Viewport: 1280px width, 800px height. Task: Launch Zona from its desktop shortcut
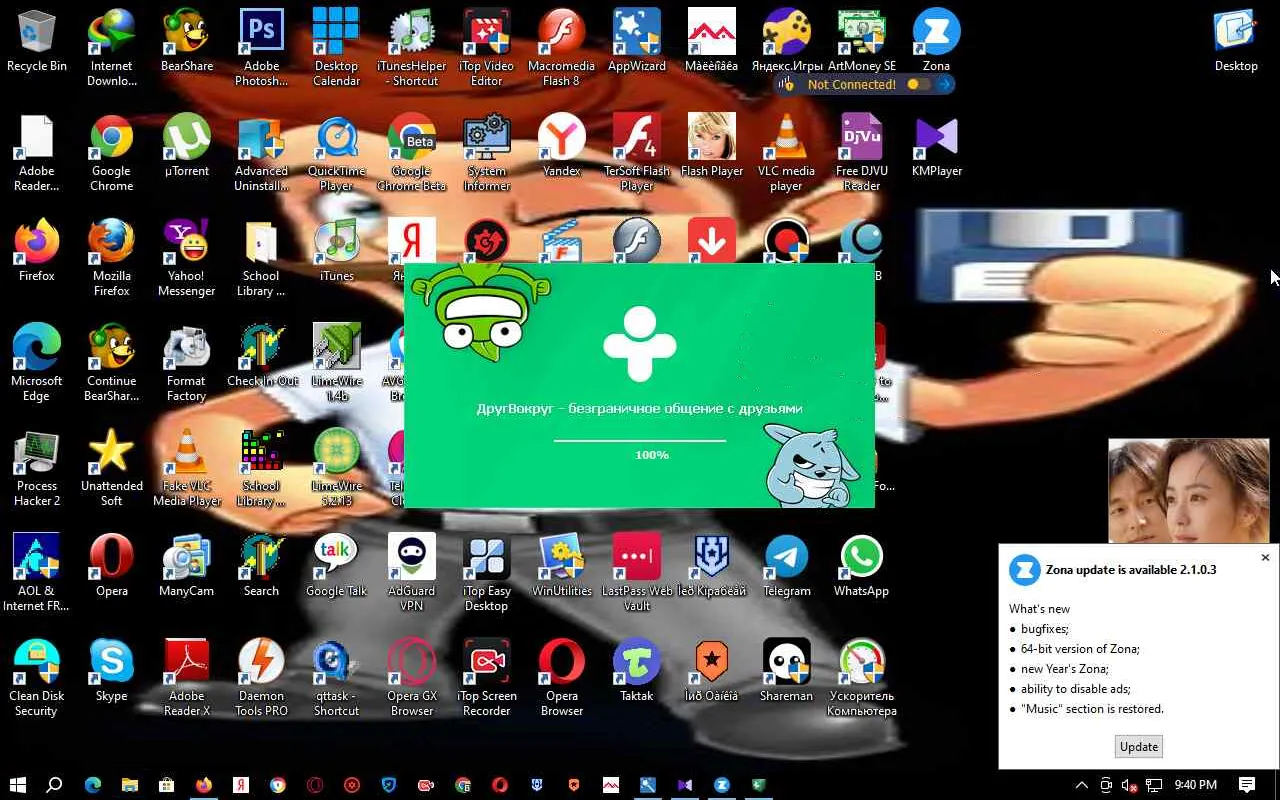click(937, 41)
